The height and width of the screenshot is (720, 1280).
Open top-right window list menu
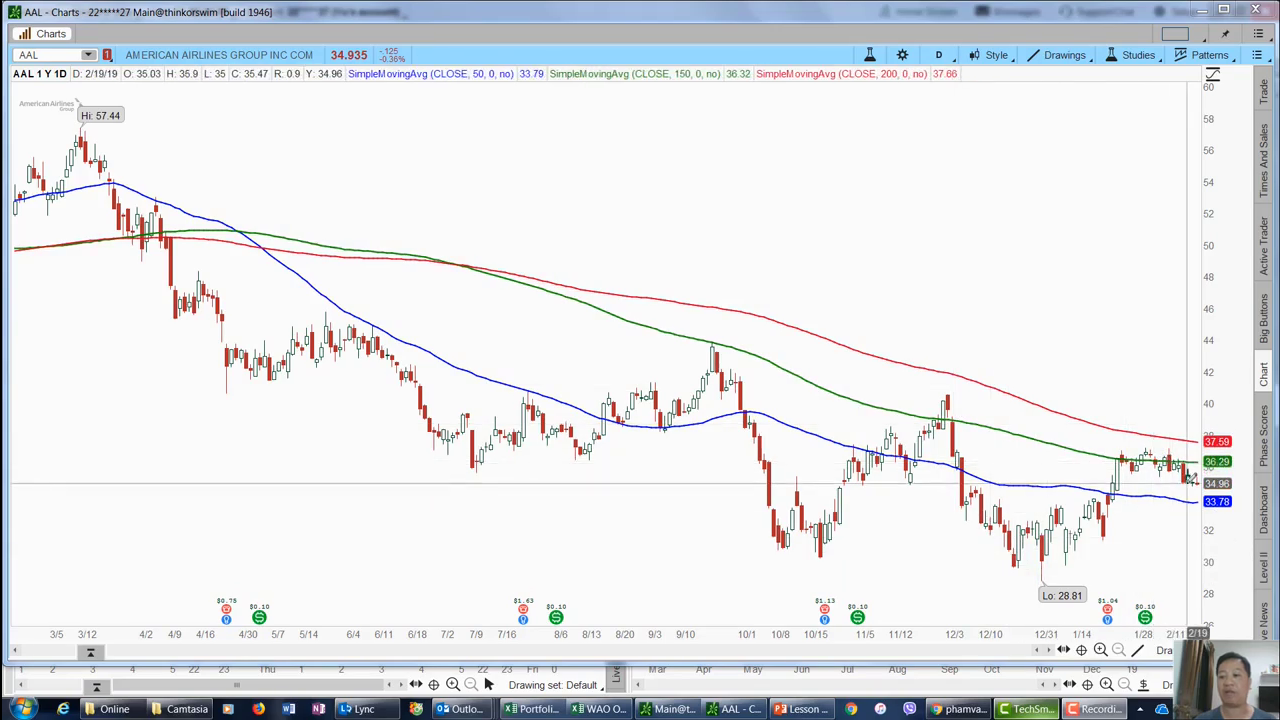coord(1258,34)
